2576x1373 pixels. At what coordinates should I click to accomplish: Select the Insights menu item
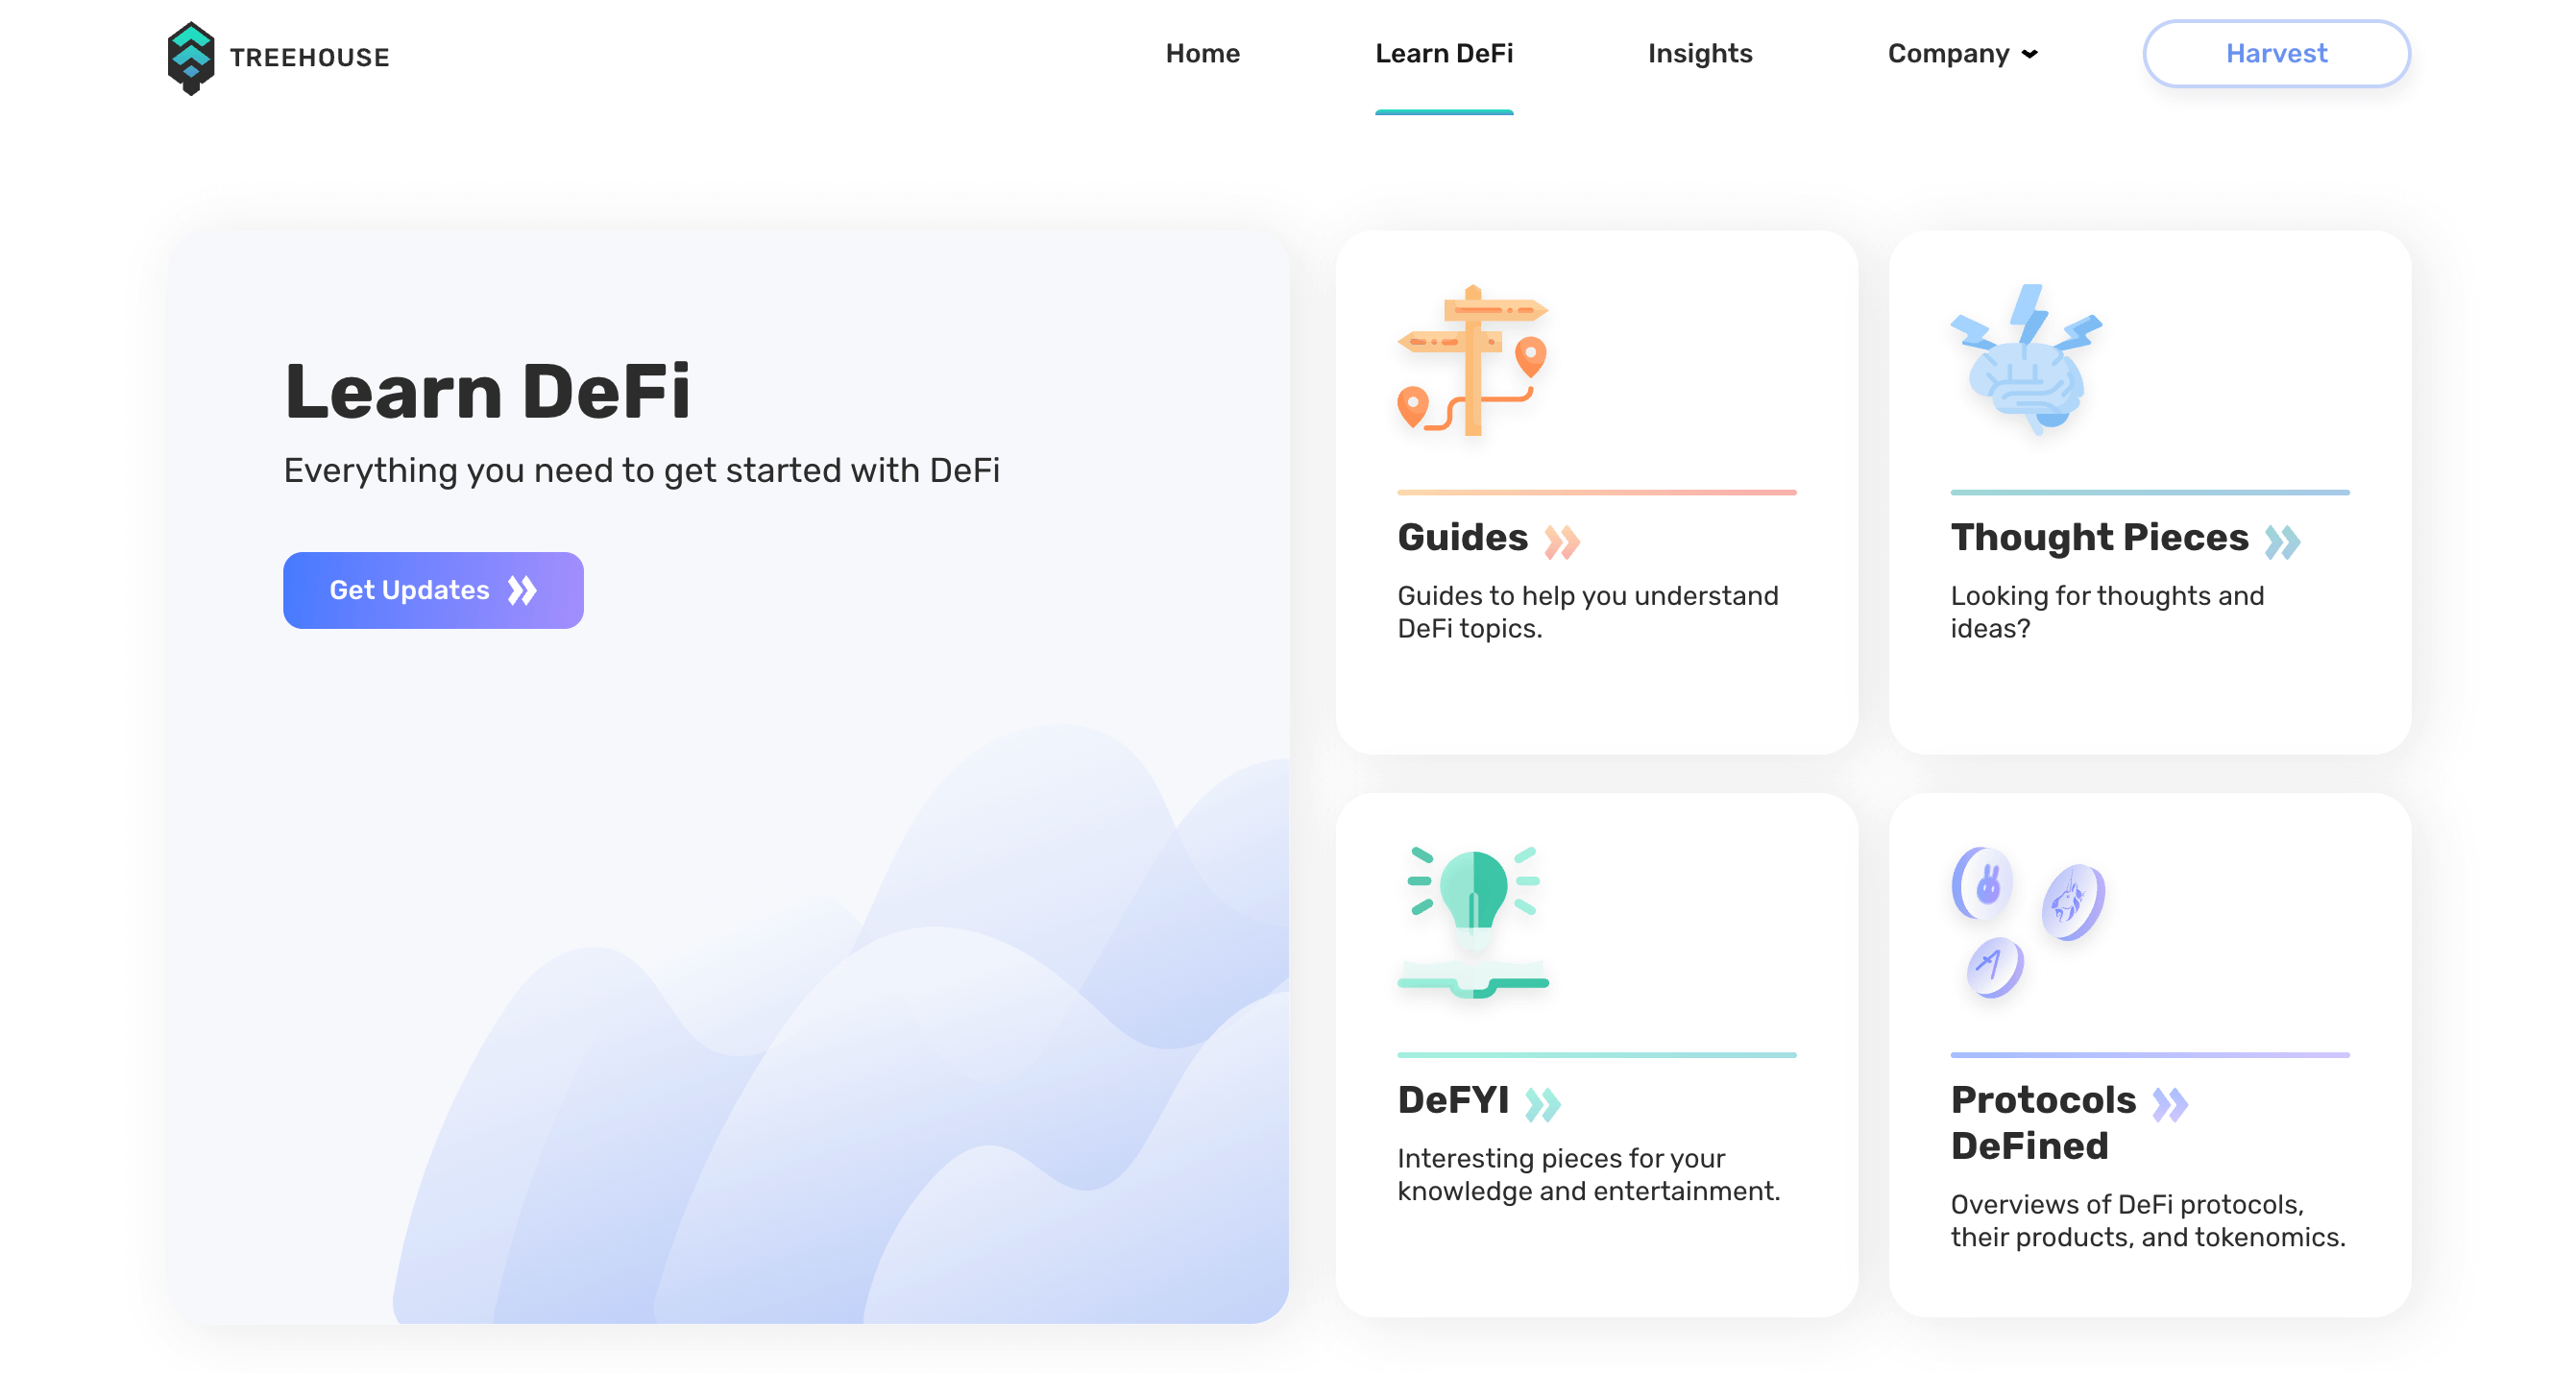(x=1700, y=53)
